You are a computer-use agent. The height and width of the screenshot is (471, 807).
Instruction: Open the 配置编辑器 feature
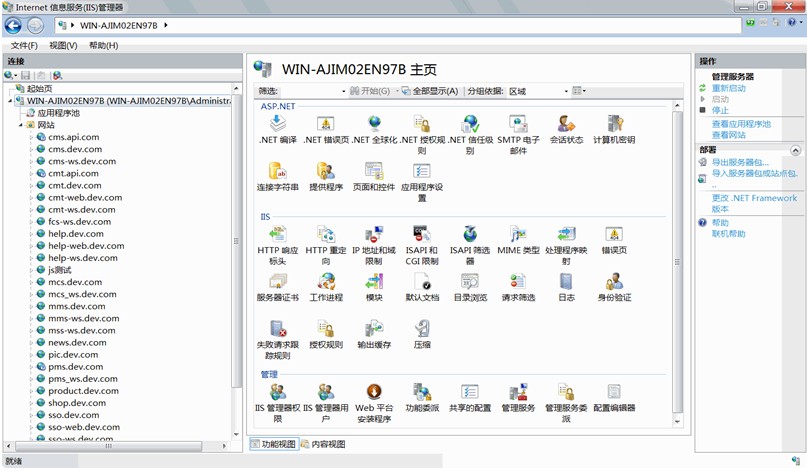coord(614,397)
